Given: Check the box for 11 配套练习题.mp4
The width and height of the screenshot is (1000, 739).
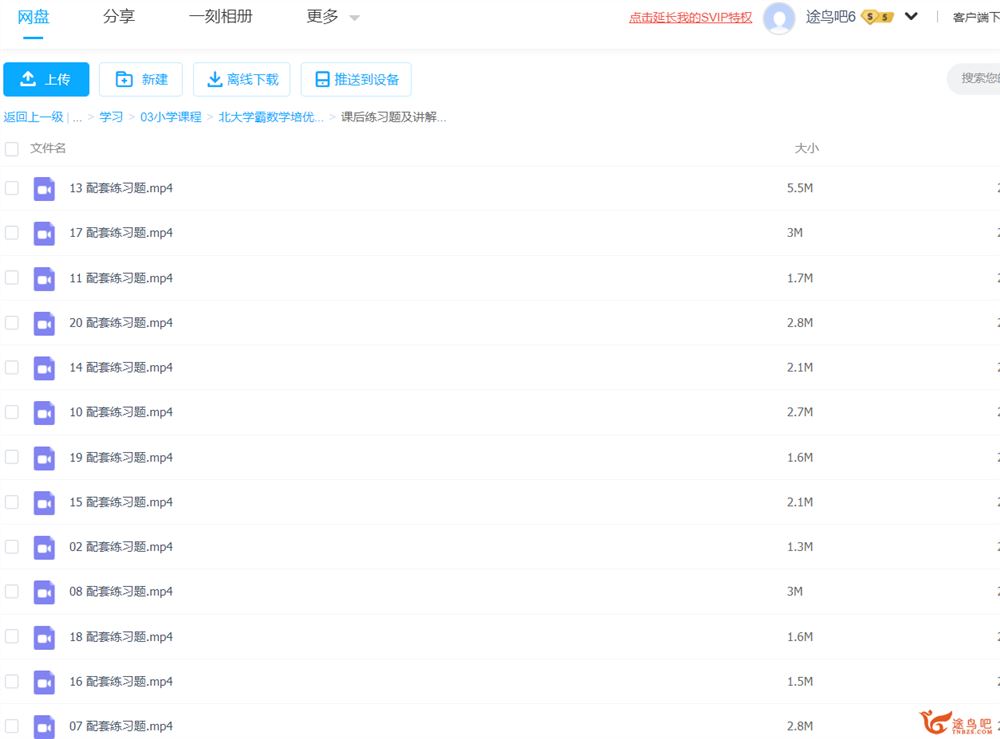Looking at the screenshot, I should coord(11,277).
